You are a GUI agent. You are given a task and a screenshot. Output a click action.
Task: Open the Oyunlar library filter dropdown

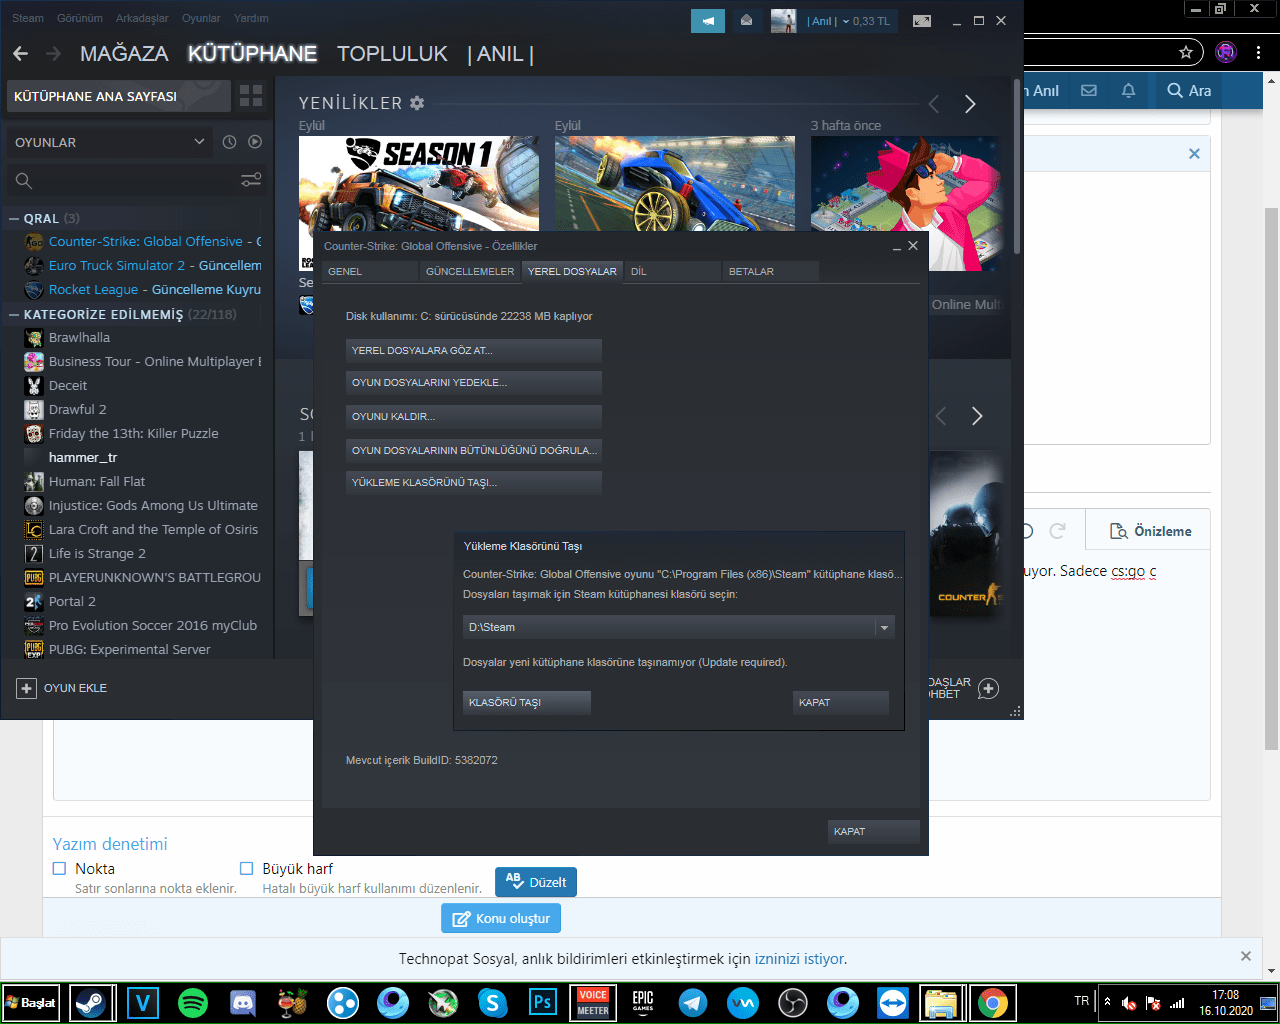pyautogui.click(x=109, y=142)
